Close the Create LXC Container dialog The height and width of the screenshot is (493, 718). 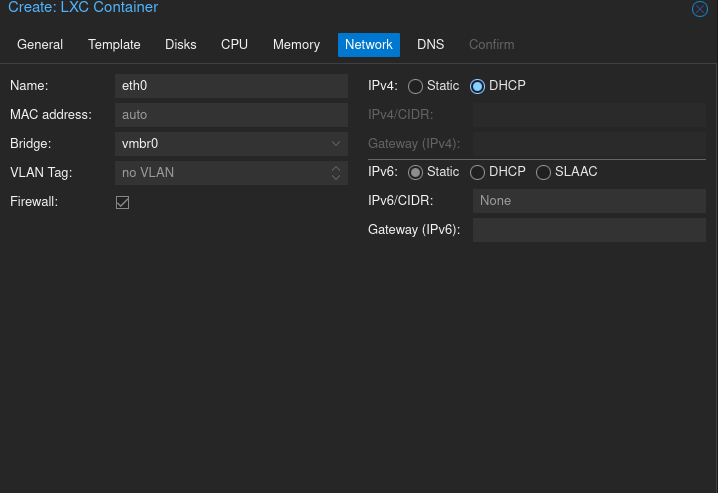(699, 9)
